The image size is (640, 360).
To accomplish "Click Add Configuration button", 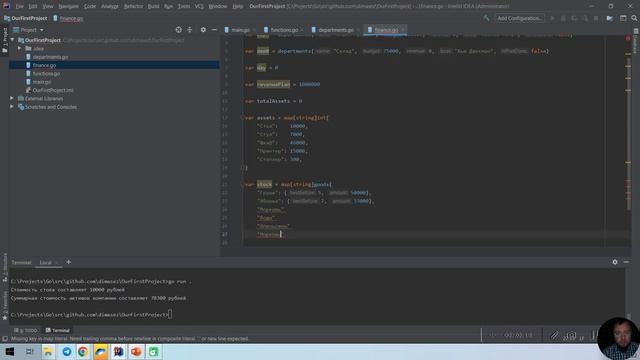I will click(x=519, y=18).
